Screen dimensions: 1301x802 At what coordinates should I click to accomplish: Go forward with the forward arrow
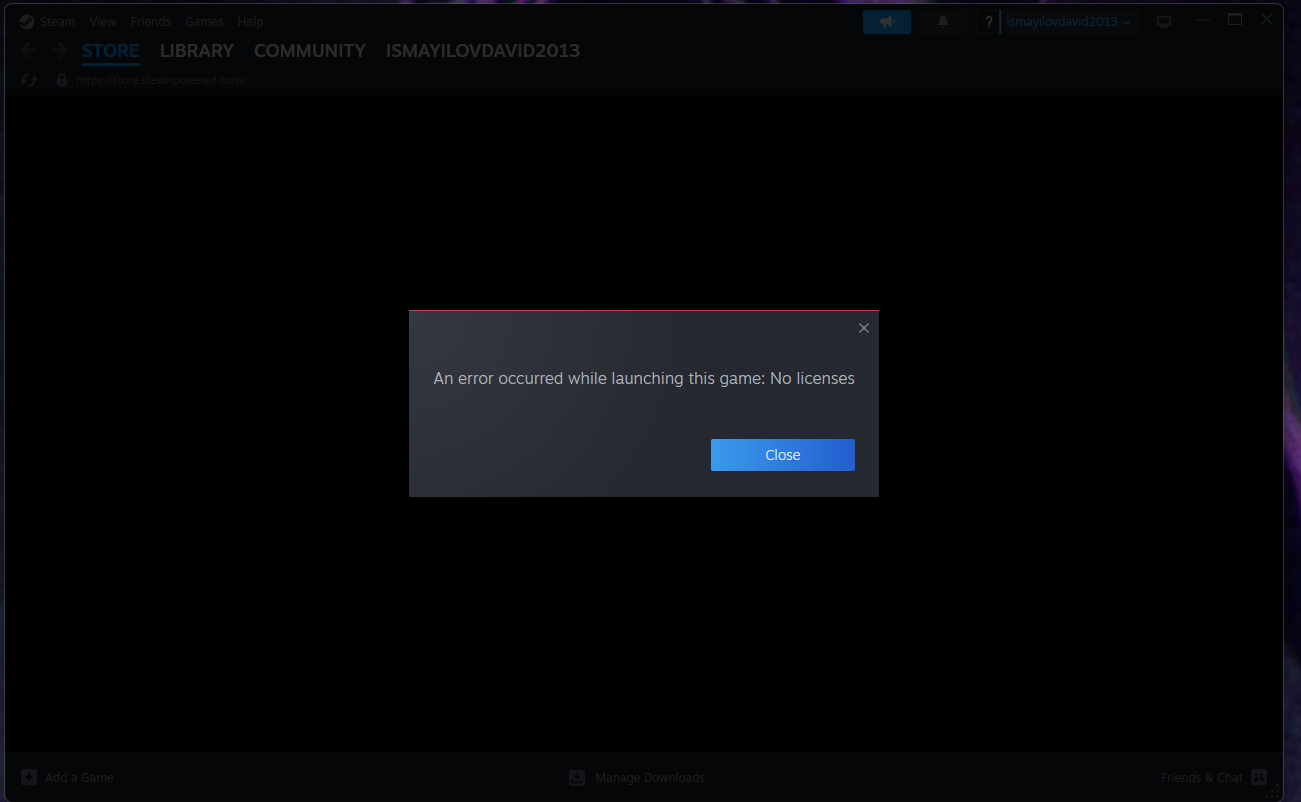point(60,51)
